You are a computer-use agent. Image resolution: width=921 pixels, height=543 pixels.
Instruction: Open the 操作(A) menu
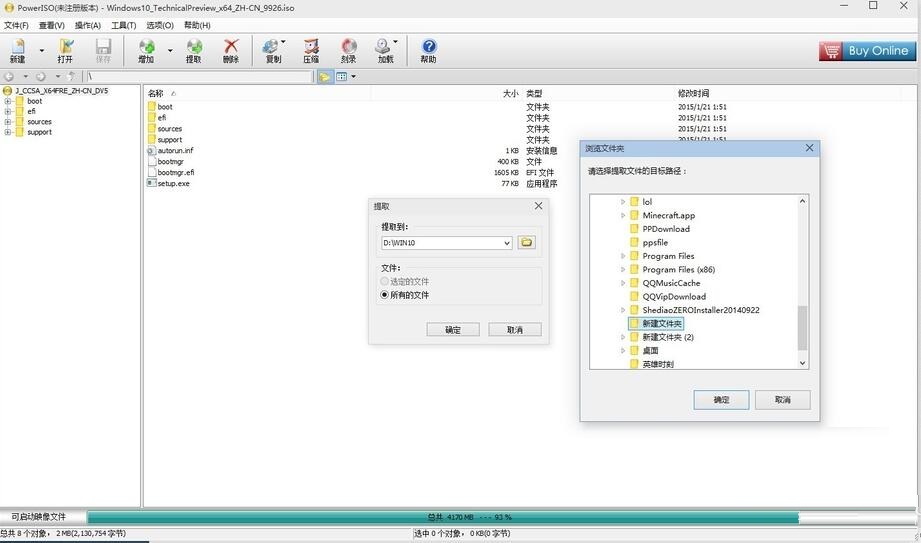(88, 25)
